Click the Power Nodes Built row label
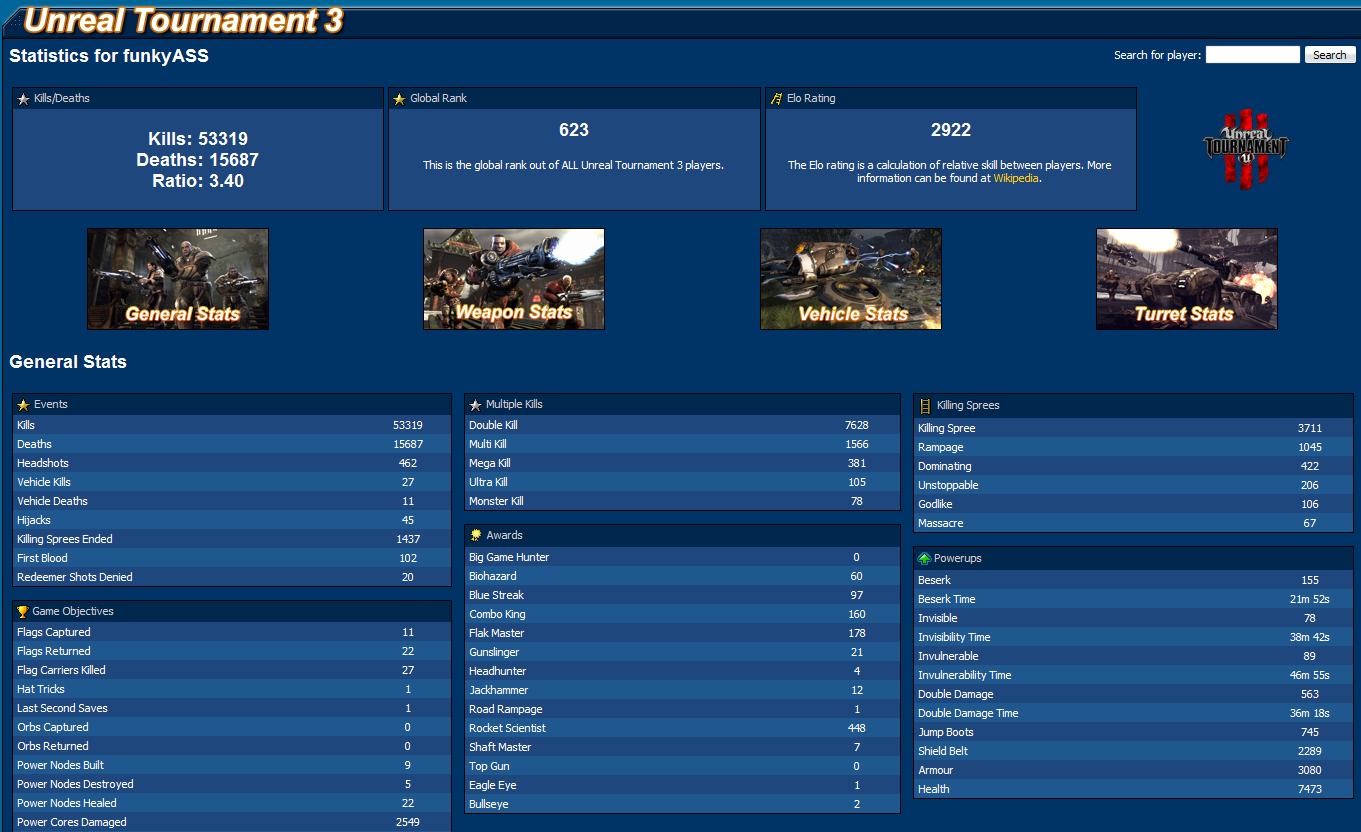This screenshot has width=1361, height=832. point(60,765)
